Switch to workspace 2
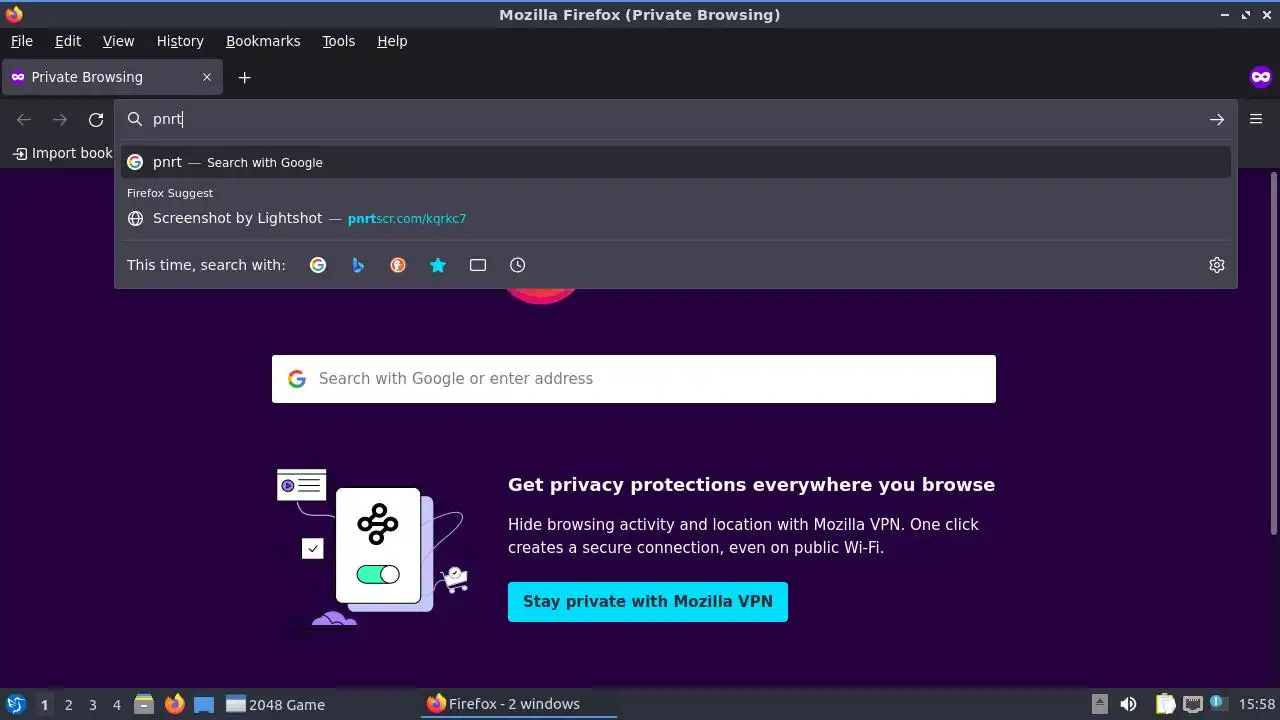Viewport: 1280px width, 720px height. tap(68, 705)
